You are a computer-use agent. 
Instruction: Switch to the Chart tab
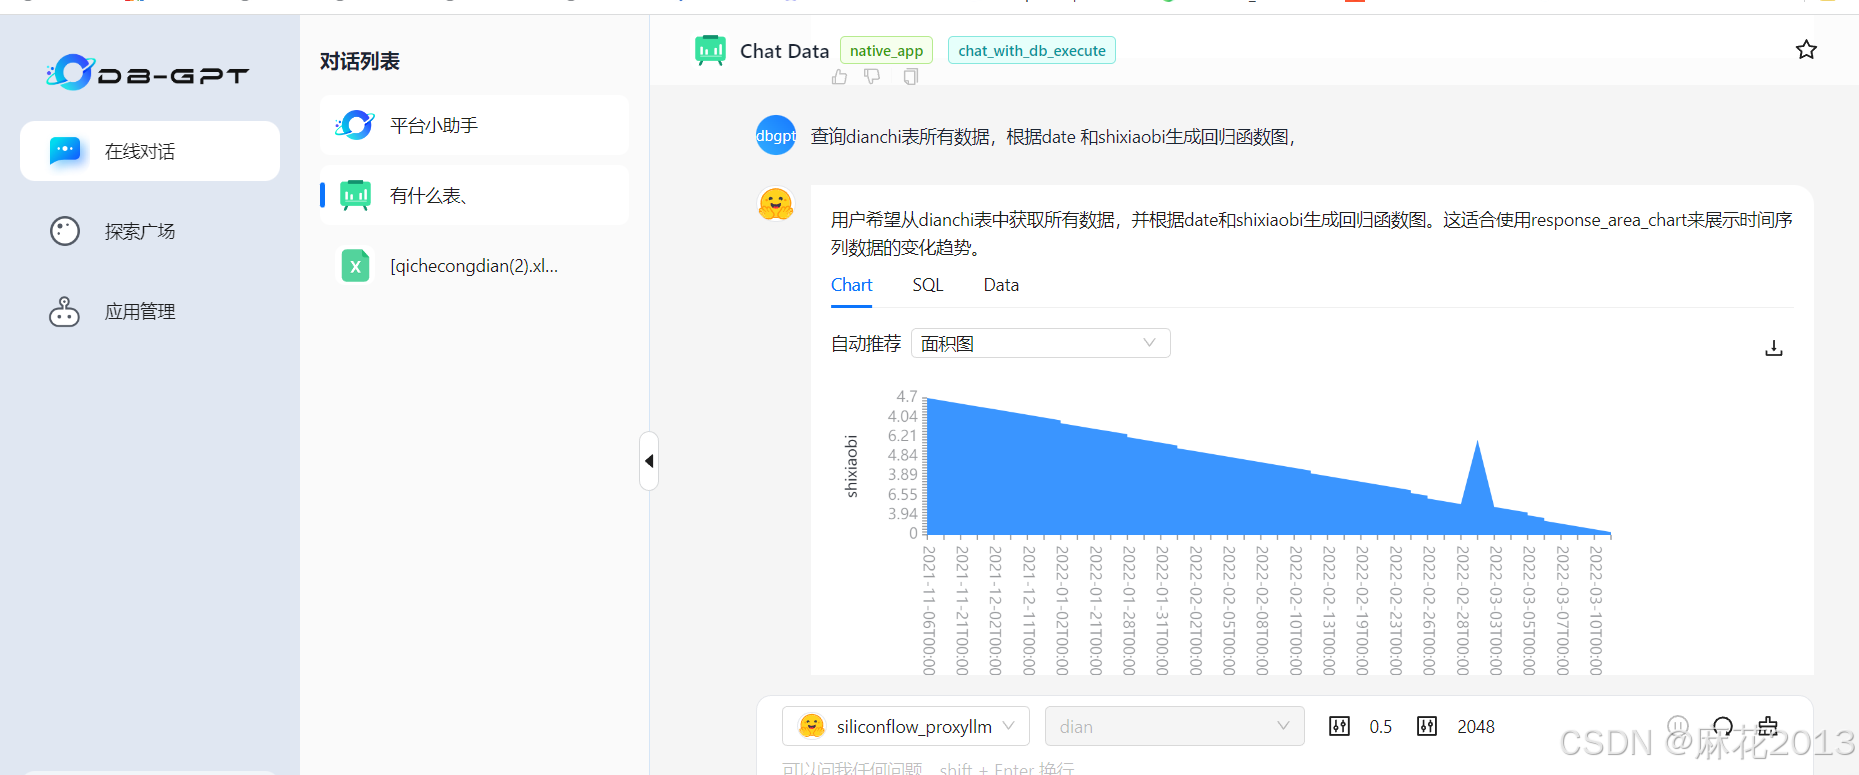tap(851, 285)
